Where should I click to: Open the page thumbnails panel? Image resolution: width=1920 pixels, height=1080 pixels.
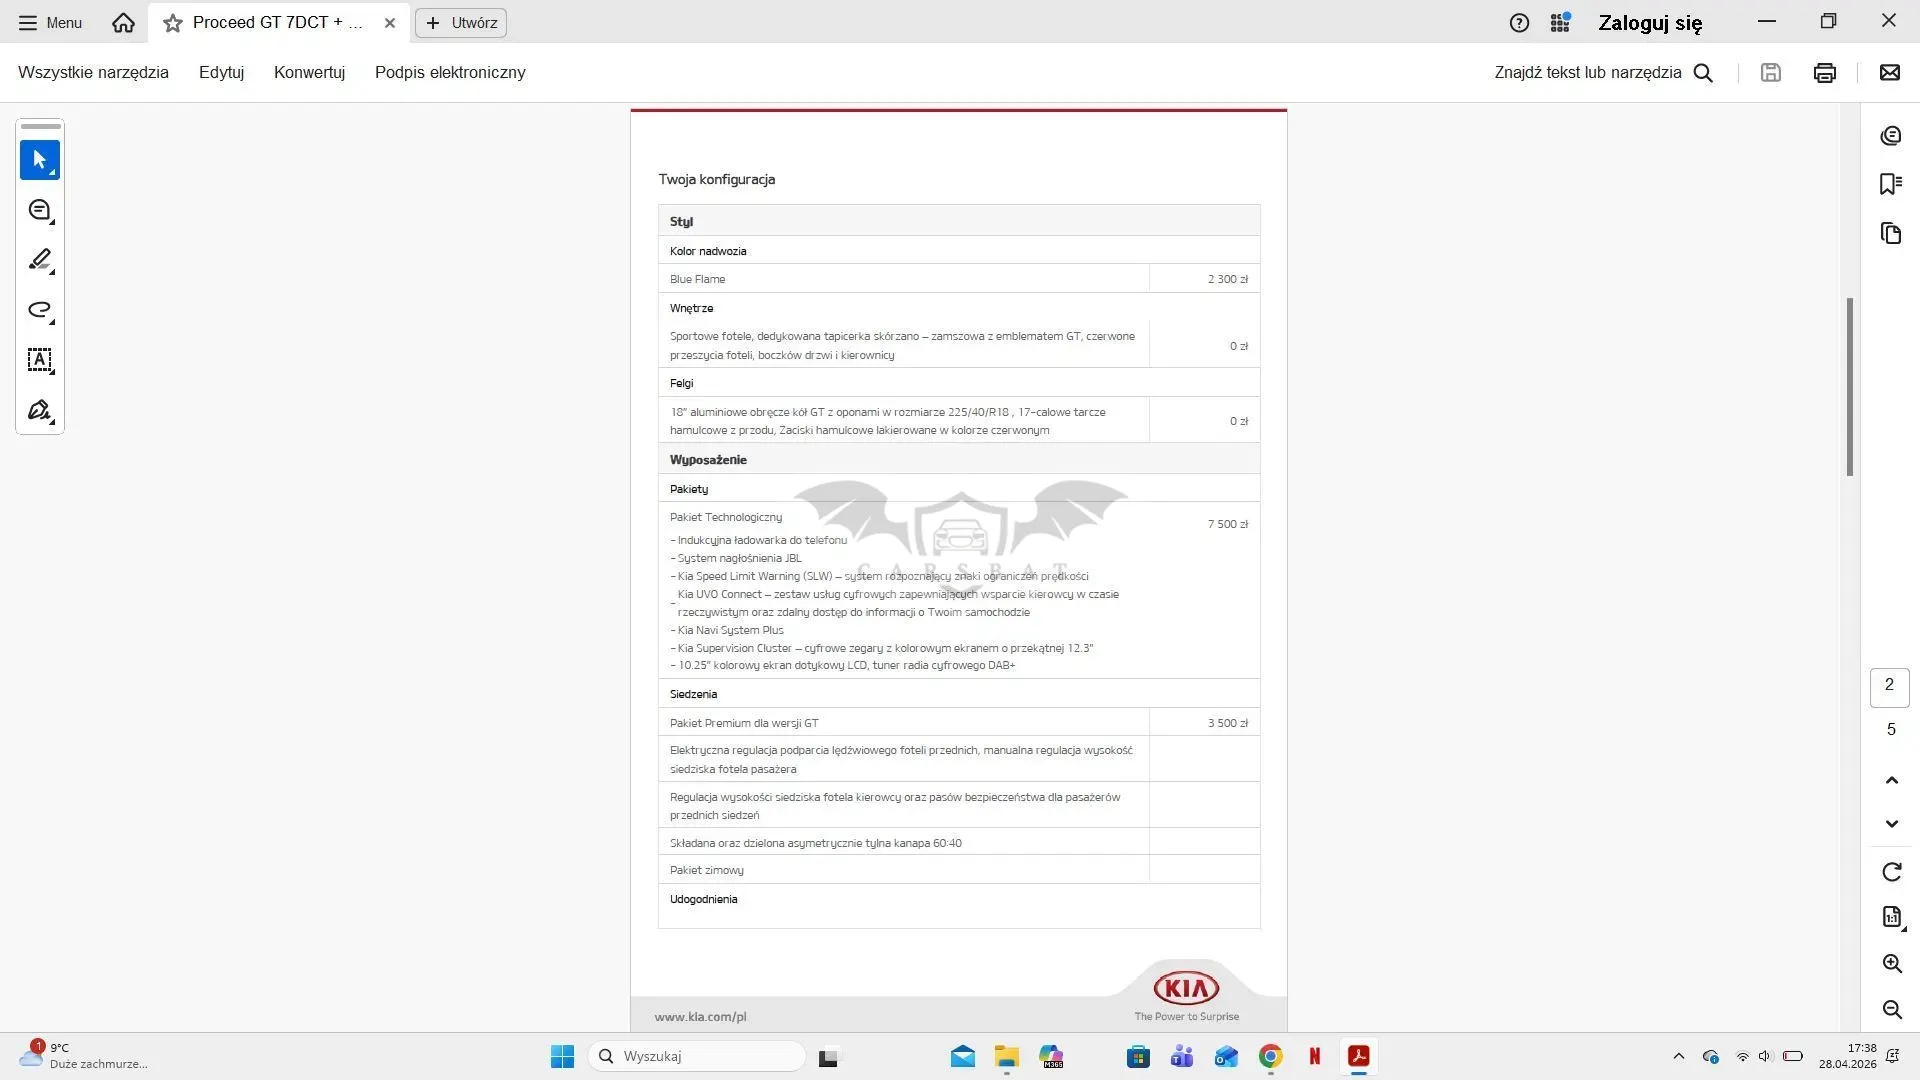tap(1890, 233)
